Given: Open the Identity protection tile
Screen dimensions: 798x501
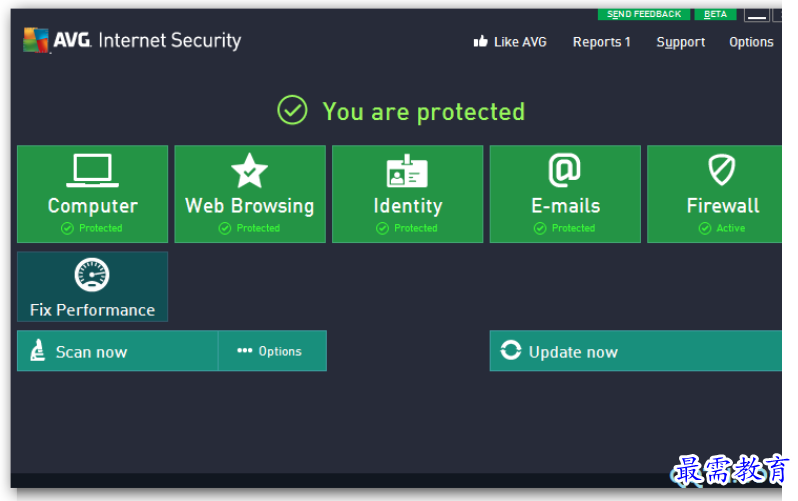Looking at the screenshot, I should click(408, 194).
